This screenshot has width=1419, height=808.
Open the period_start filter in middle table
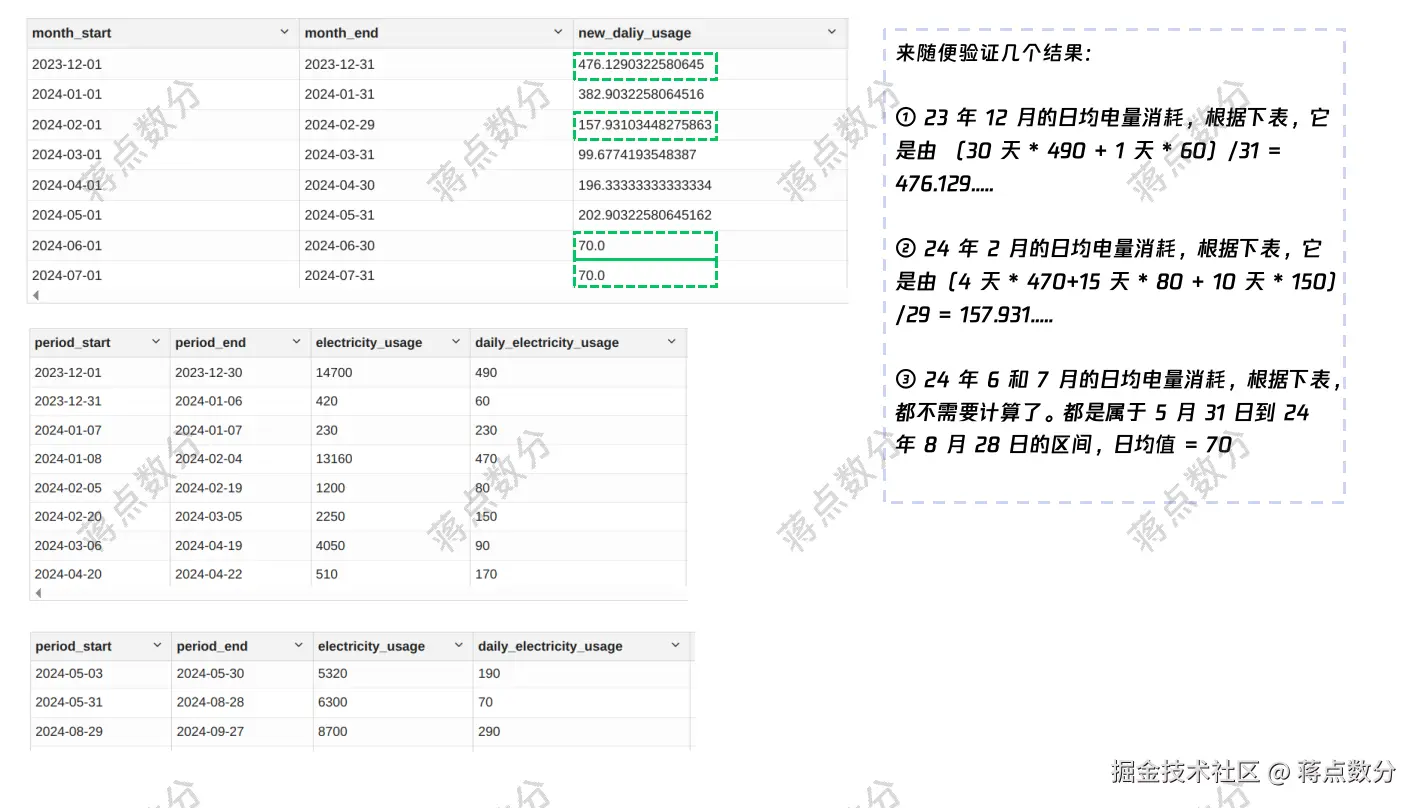point(156,341)
